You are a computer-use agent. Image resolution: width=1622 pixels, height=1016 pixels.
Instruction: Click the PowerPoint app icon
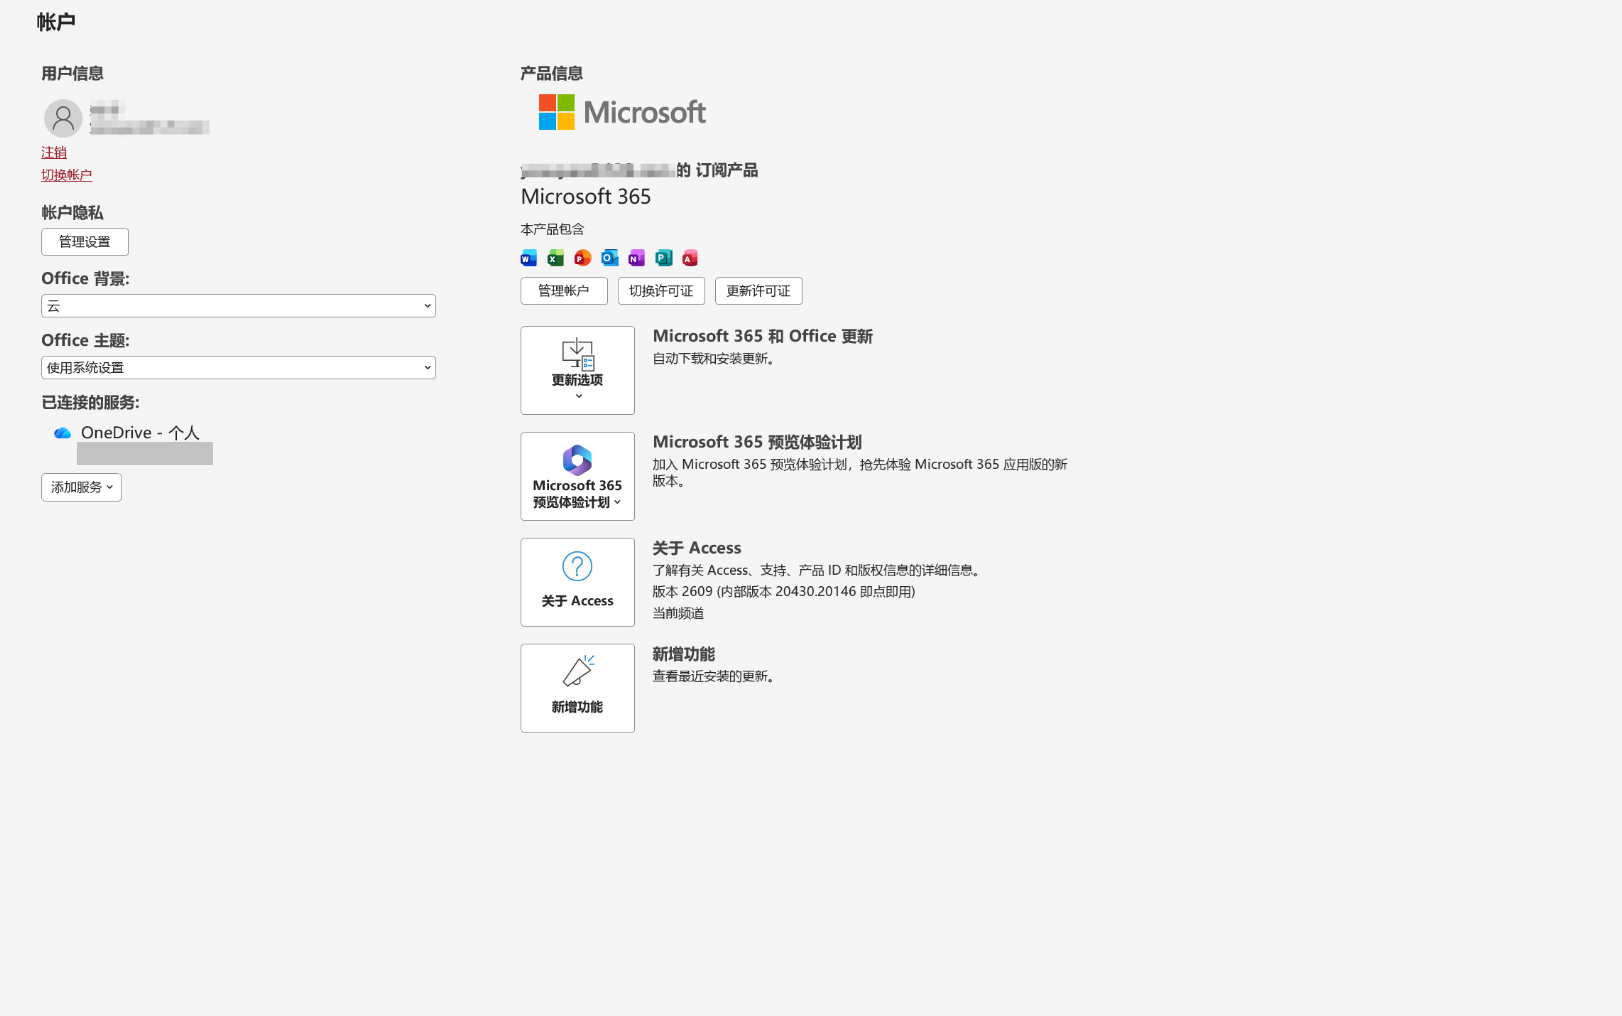(583, 258)
